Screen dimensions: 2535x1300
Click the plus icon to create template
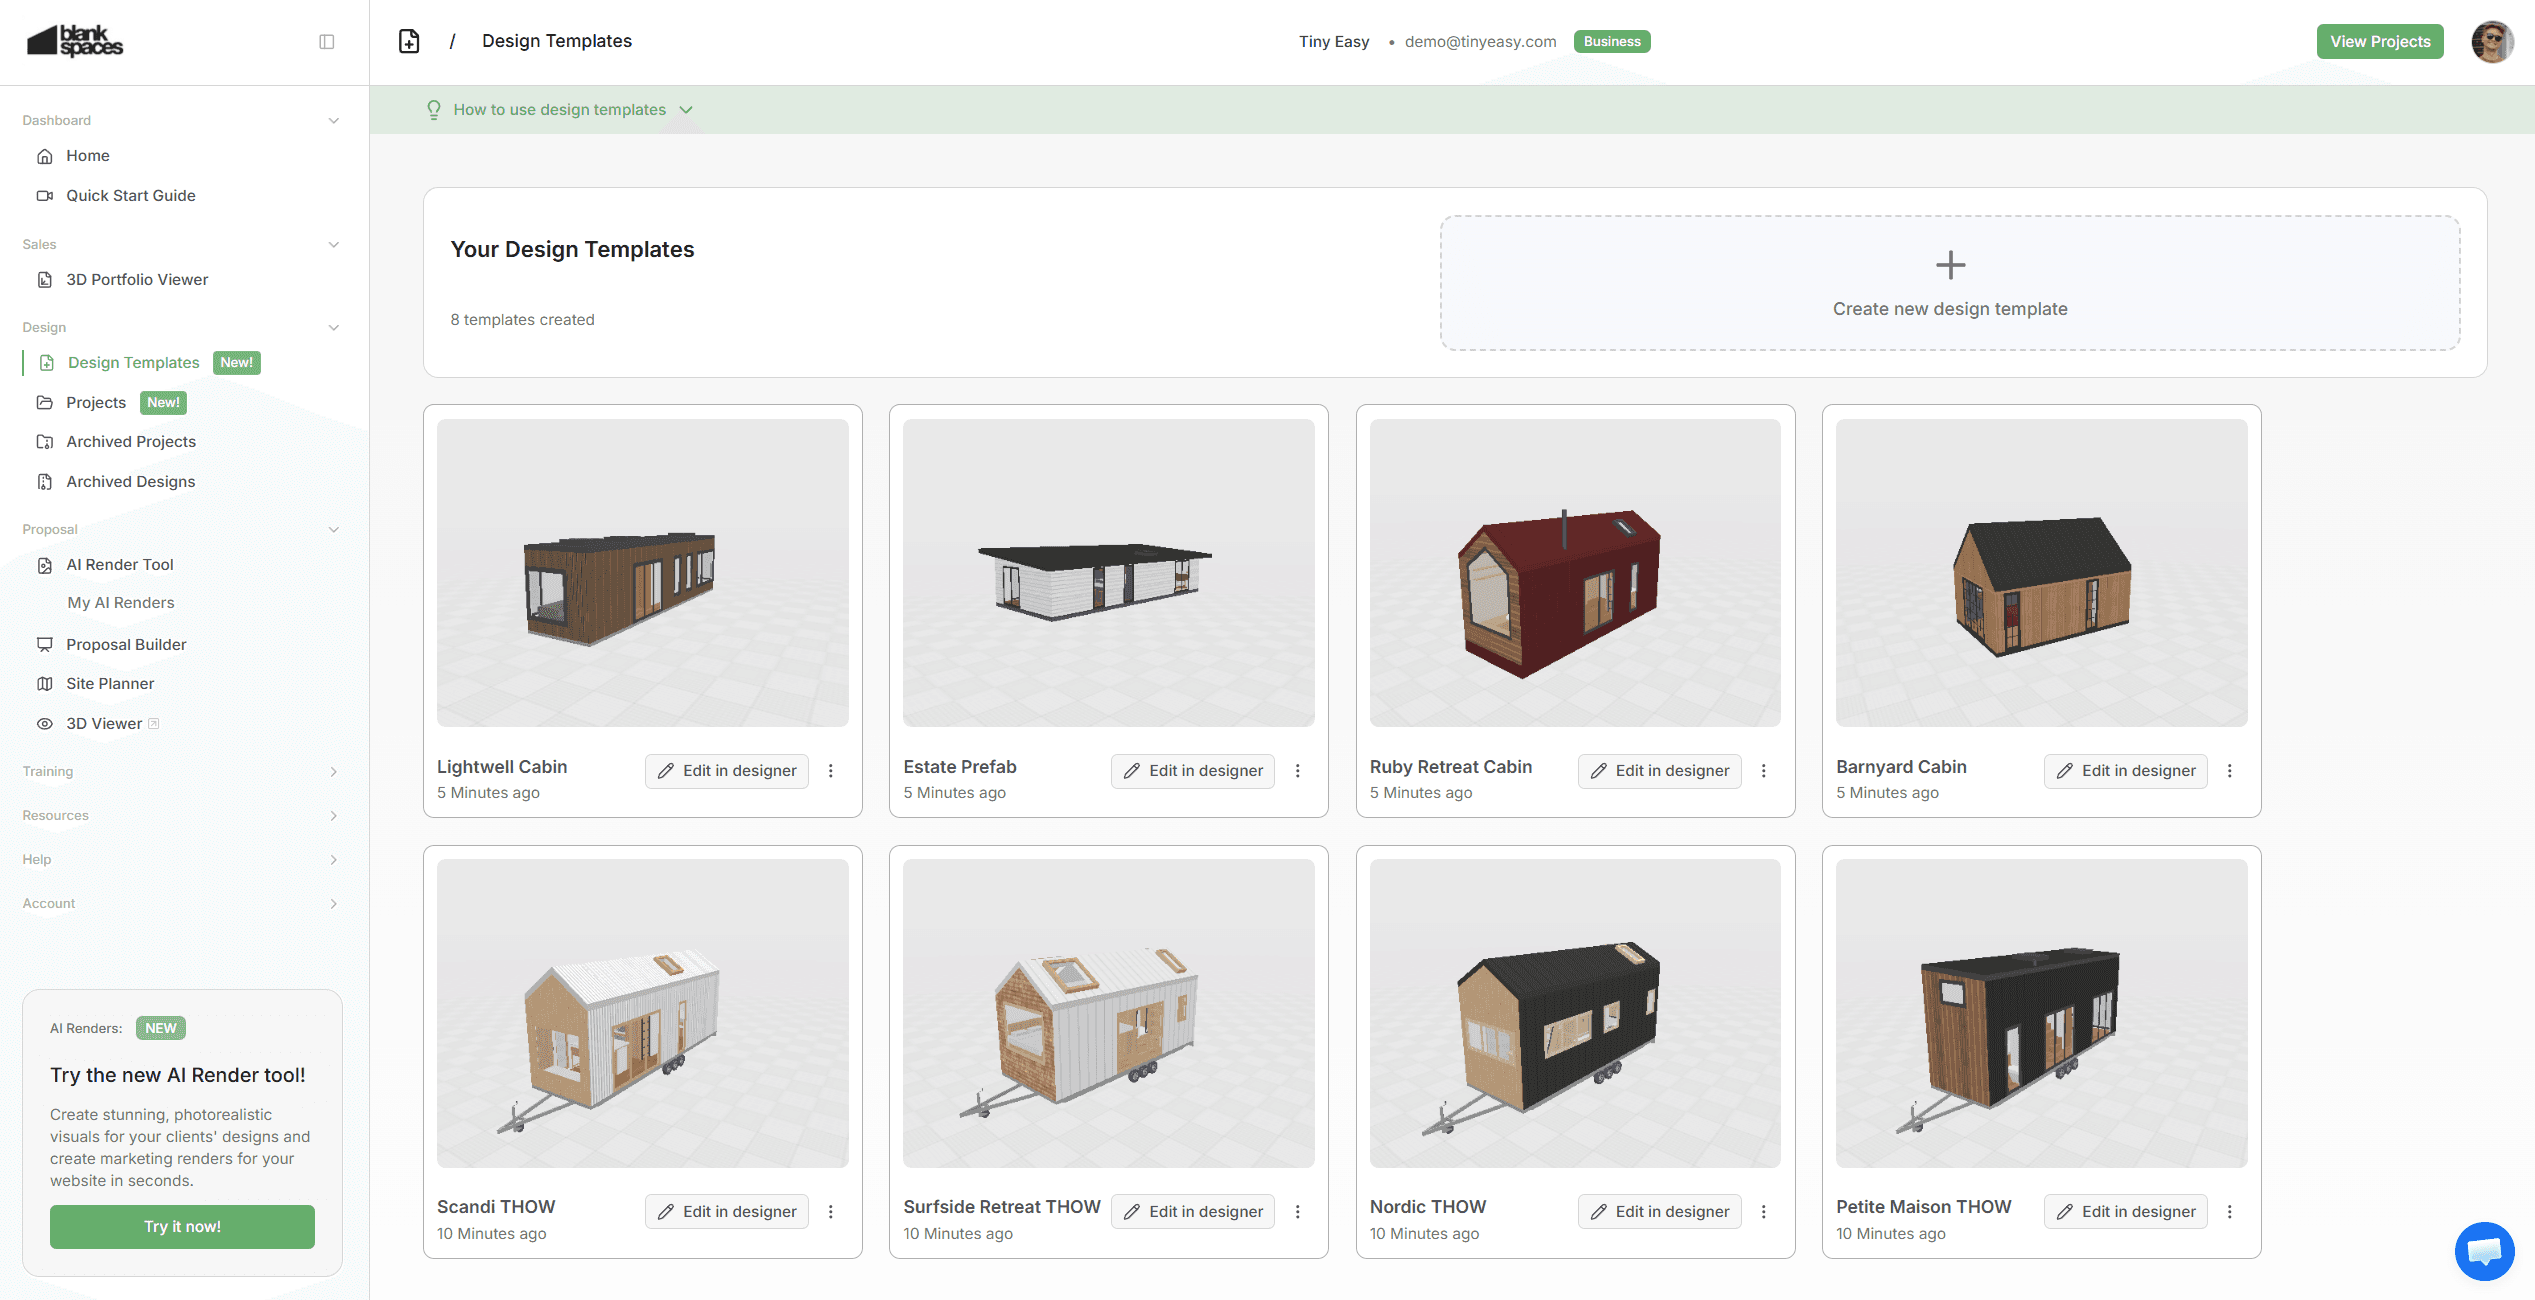point(1950,265)
